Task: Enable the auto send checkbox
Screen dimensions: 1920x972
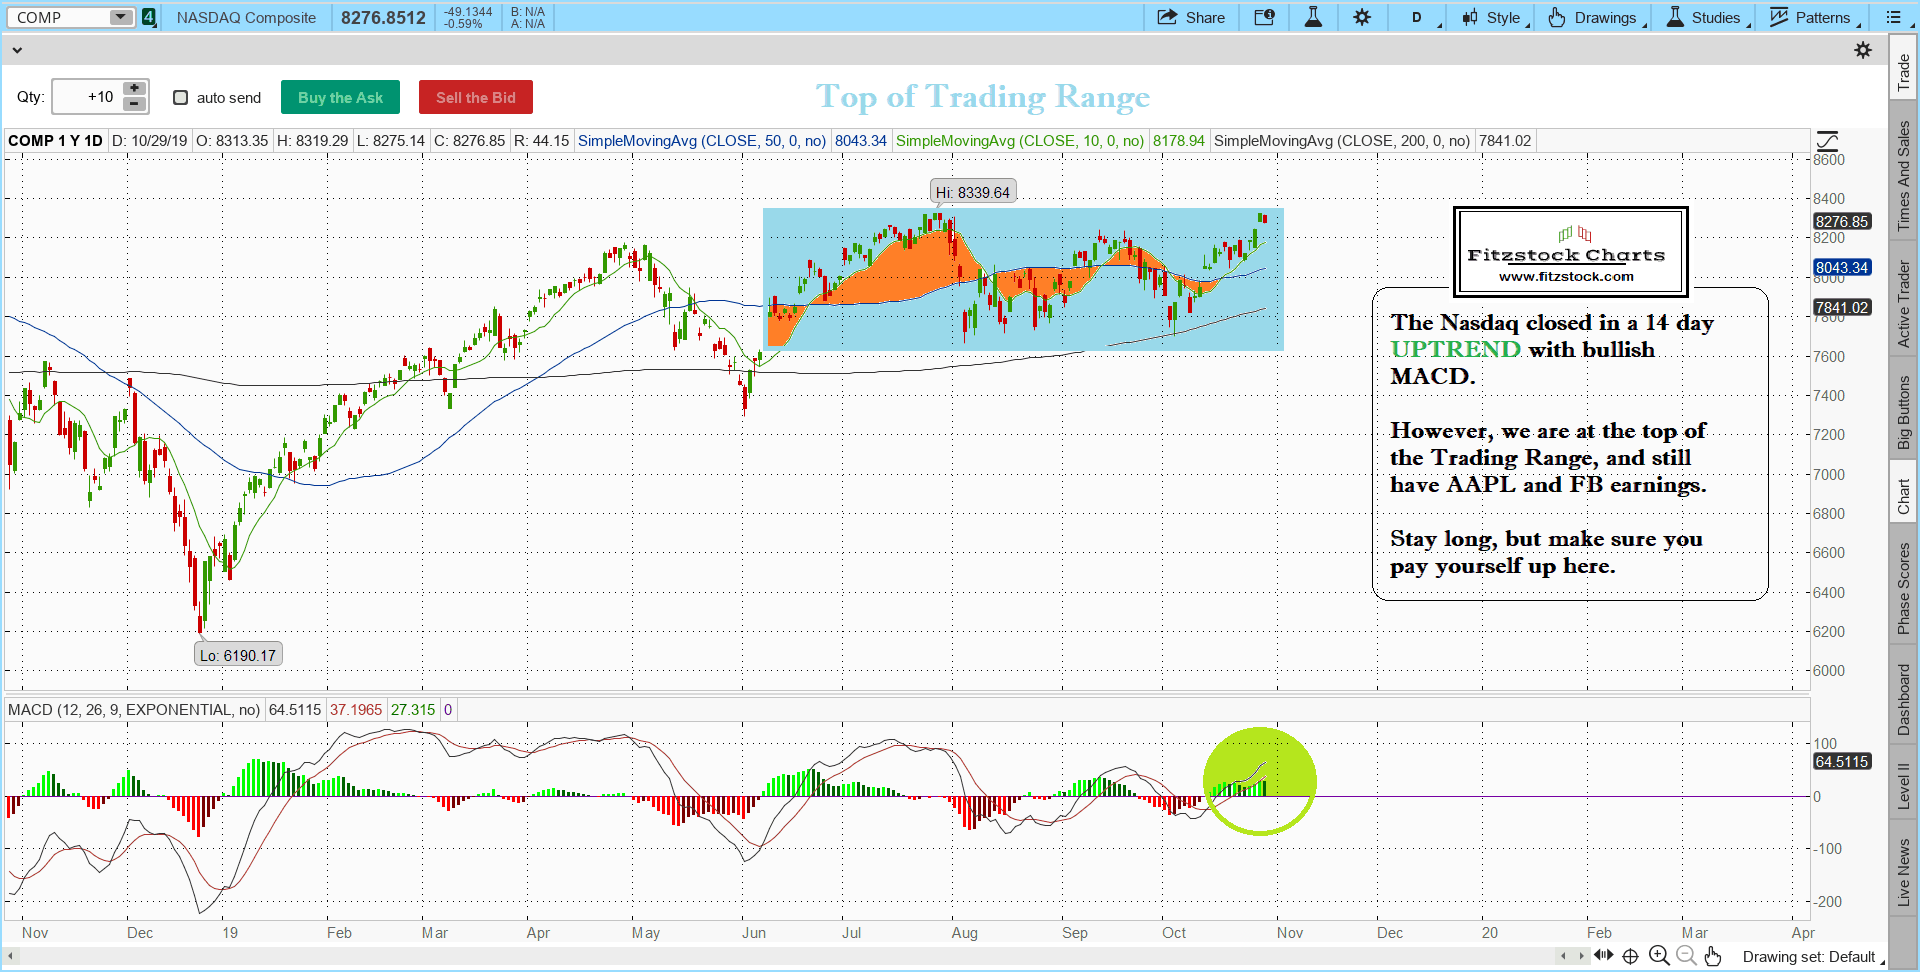Action: 181,98
